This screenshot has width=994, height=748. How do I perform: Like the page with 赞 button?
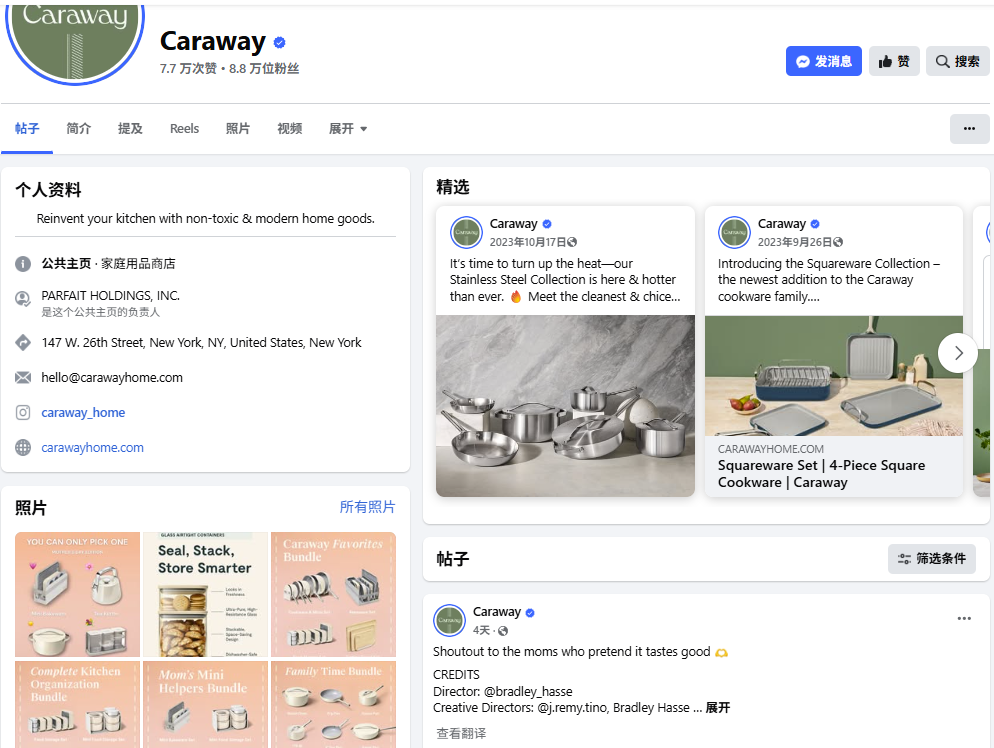coord(894,61)
